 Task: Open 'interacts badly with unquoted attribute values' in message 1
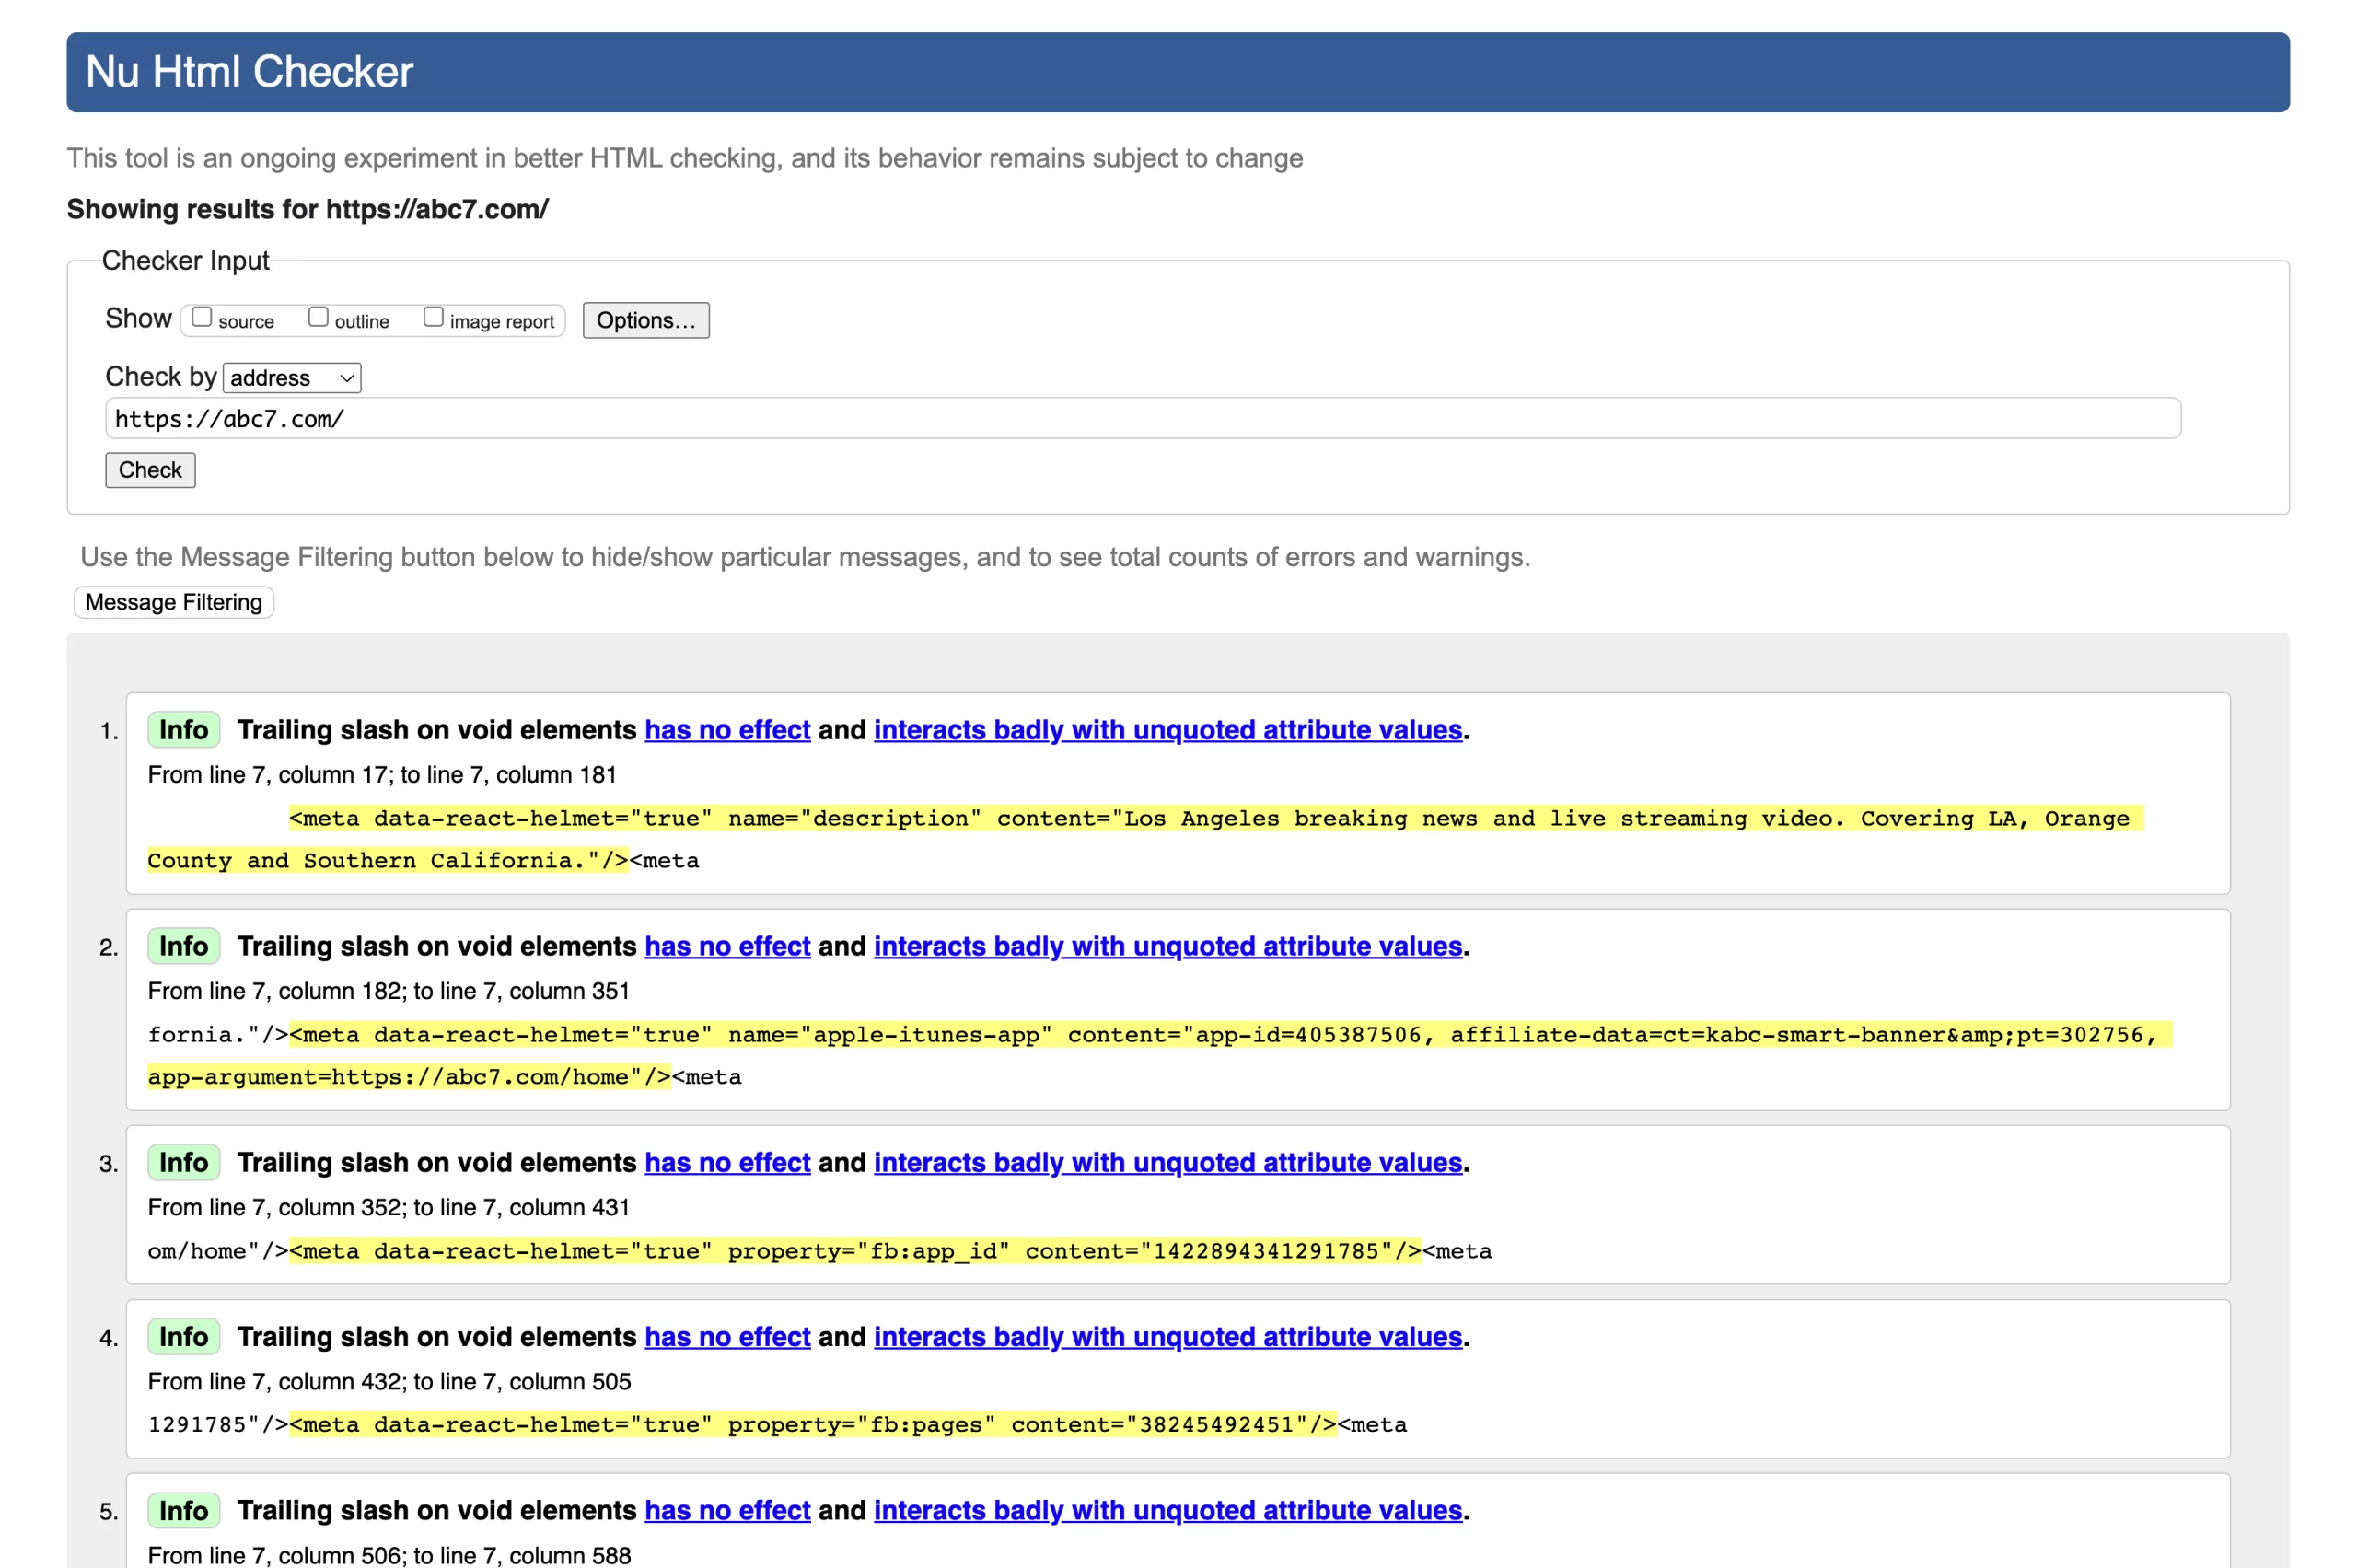[x=1167, y=730]
